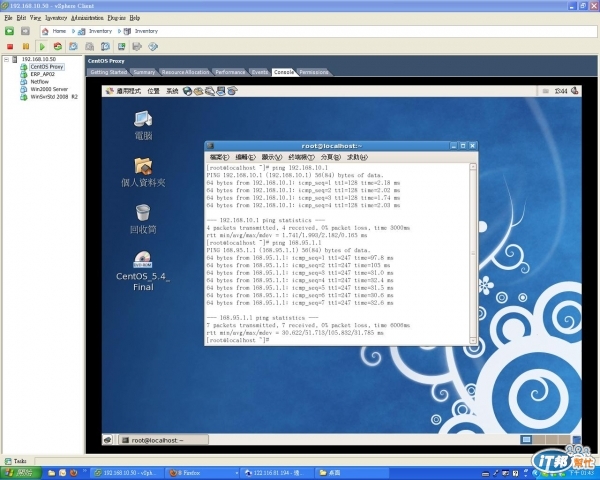The width and height of the screenshot is (600, 480).
Task: Open System menu in CentOS panel
Action: (172, 91)
